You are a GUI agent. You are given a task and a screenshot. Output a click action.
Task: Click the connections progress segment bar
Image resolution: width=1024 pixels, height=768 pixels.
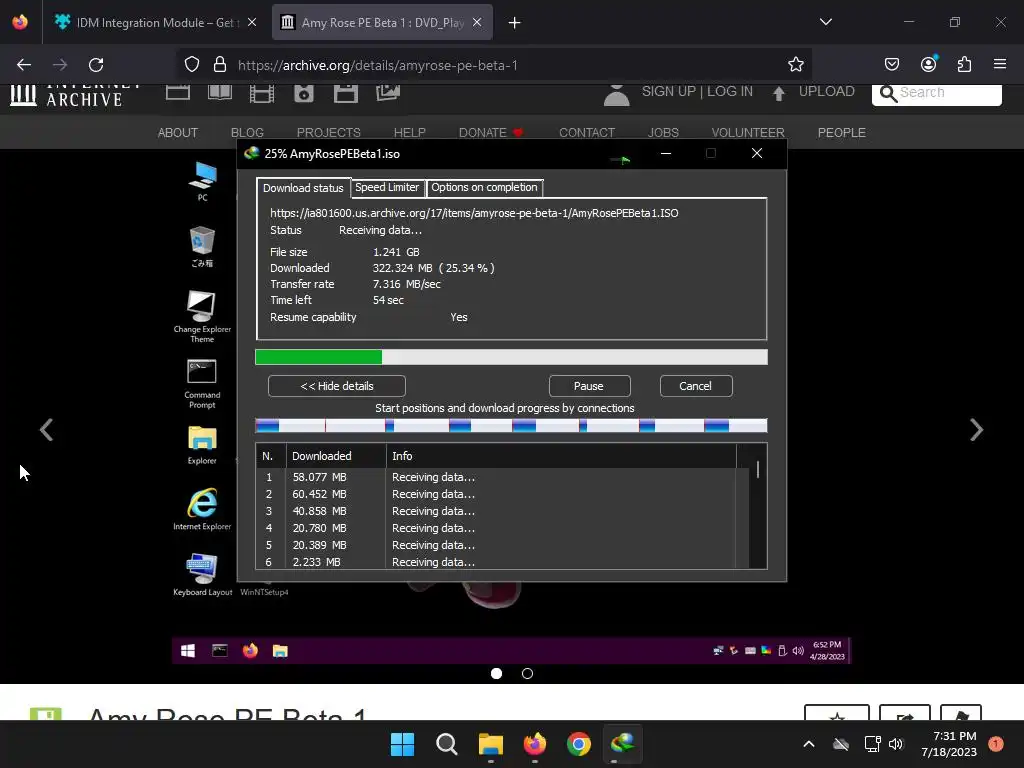(511, 426)
